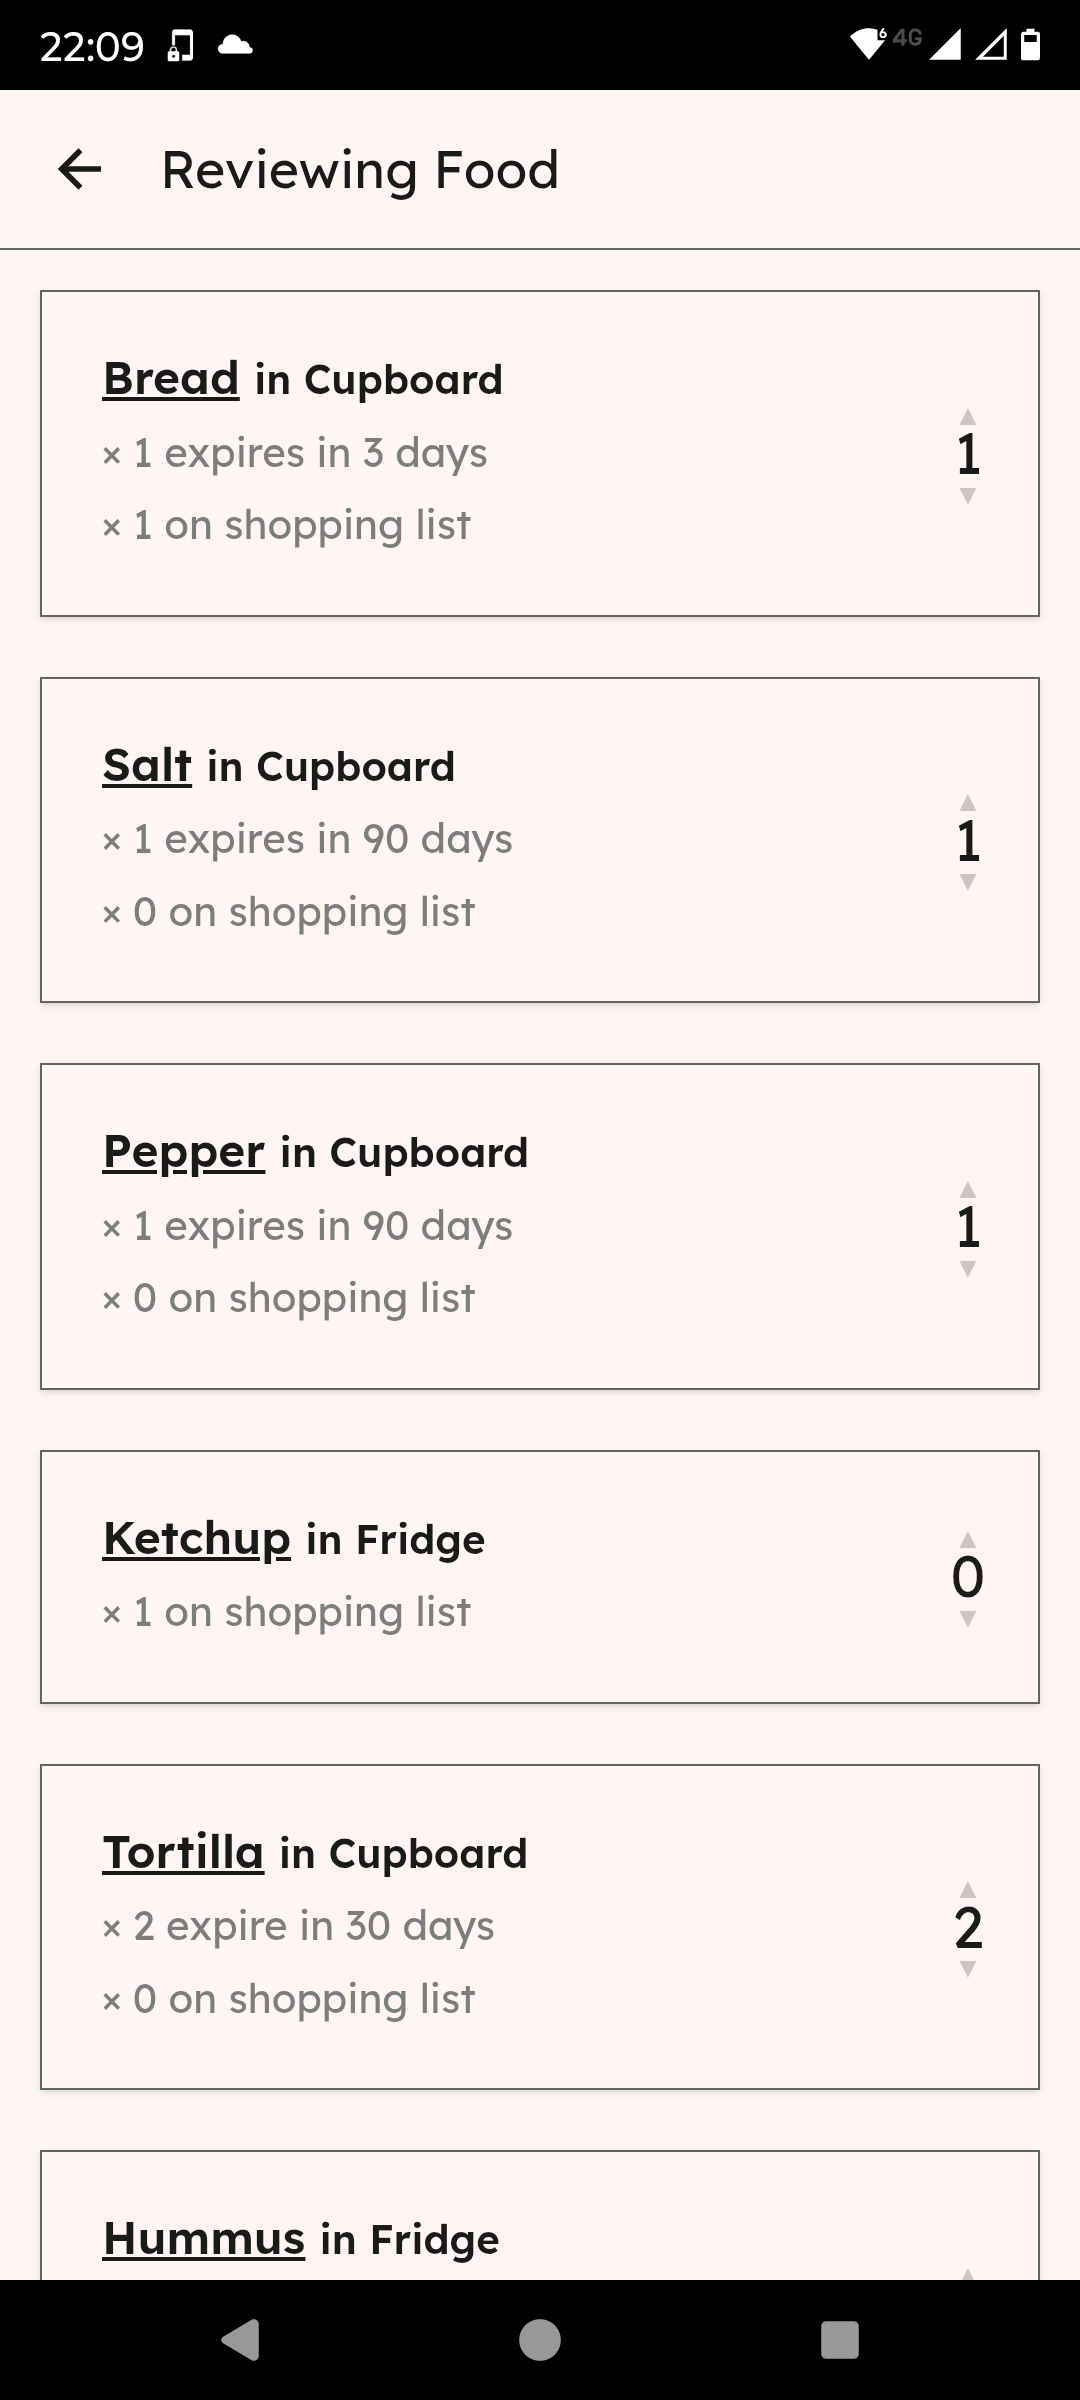This screenshot has width=1080, height=2400.
Task: Open the Pepper item link
Action: tap(184, 1152)
